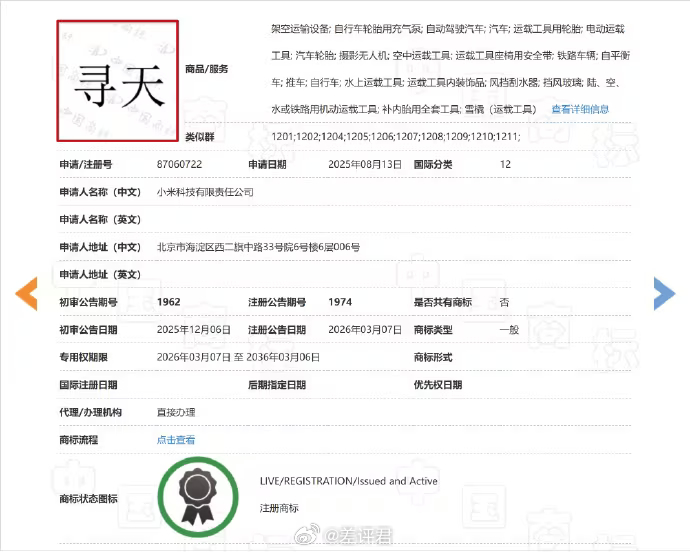Select international class value 12
The width and height of the screenshot is (690, 553).
505,165
